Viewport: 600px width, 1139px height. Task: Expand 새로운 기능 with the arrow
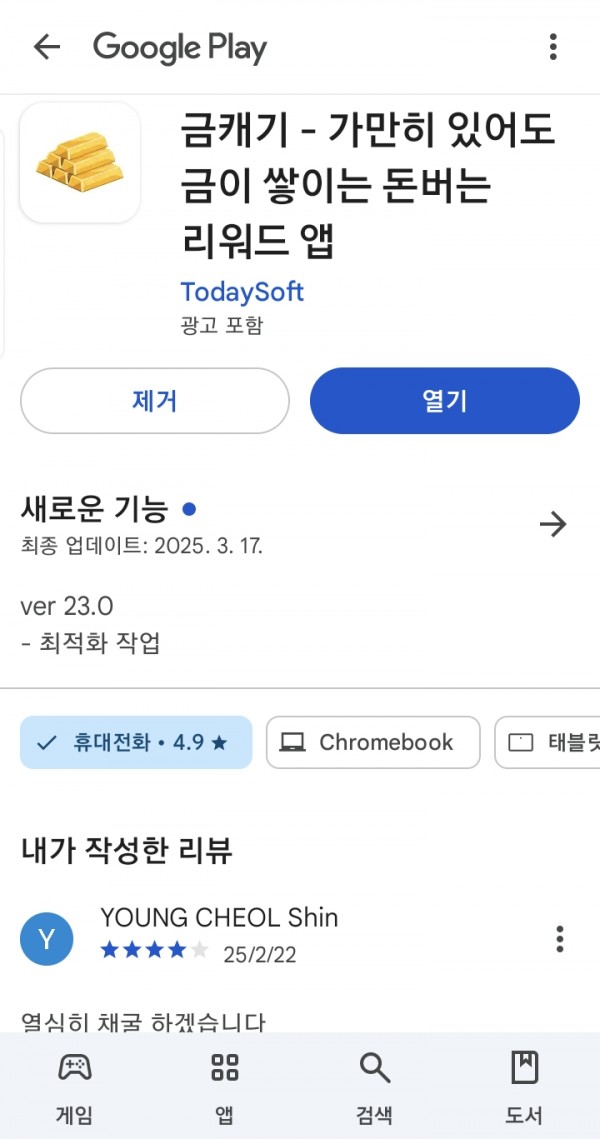tap(553, 524)
